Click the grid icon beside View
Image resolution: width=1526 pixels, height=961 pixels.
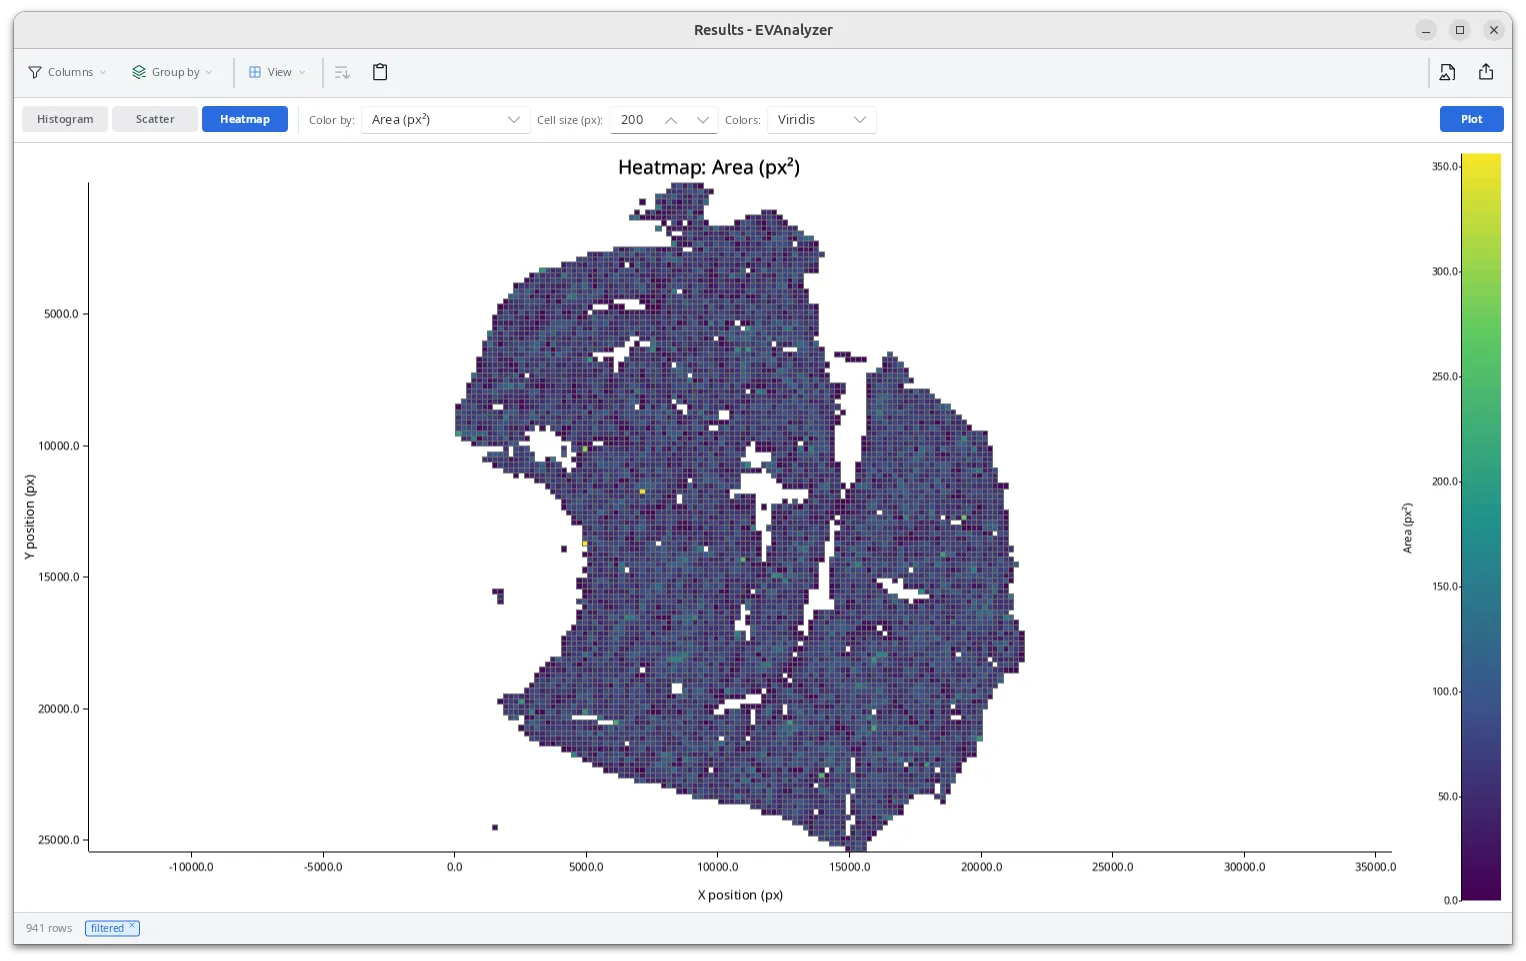click(255, 72)
